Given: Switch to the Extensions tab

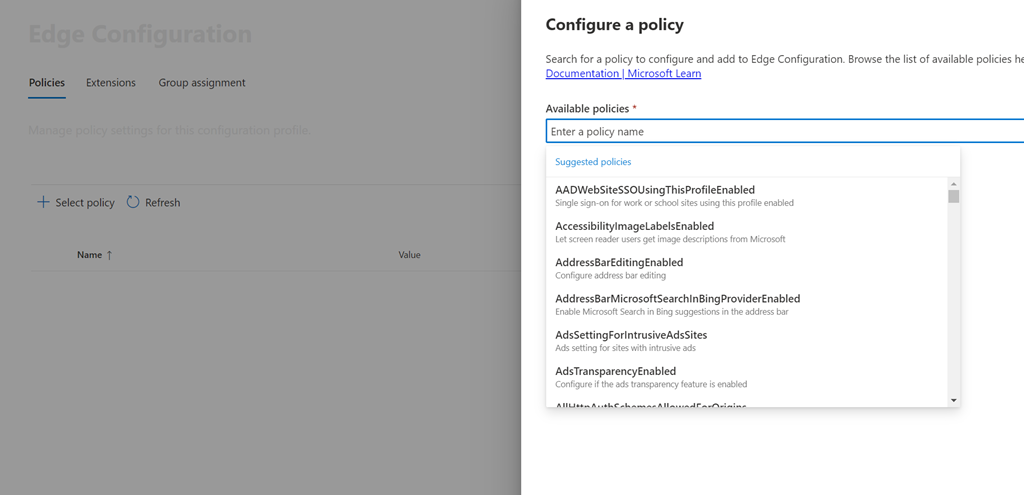Looking at the screenshot, I should point(111,83).
